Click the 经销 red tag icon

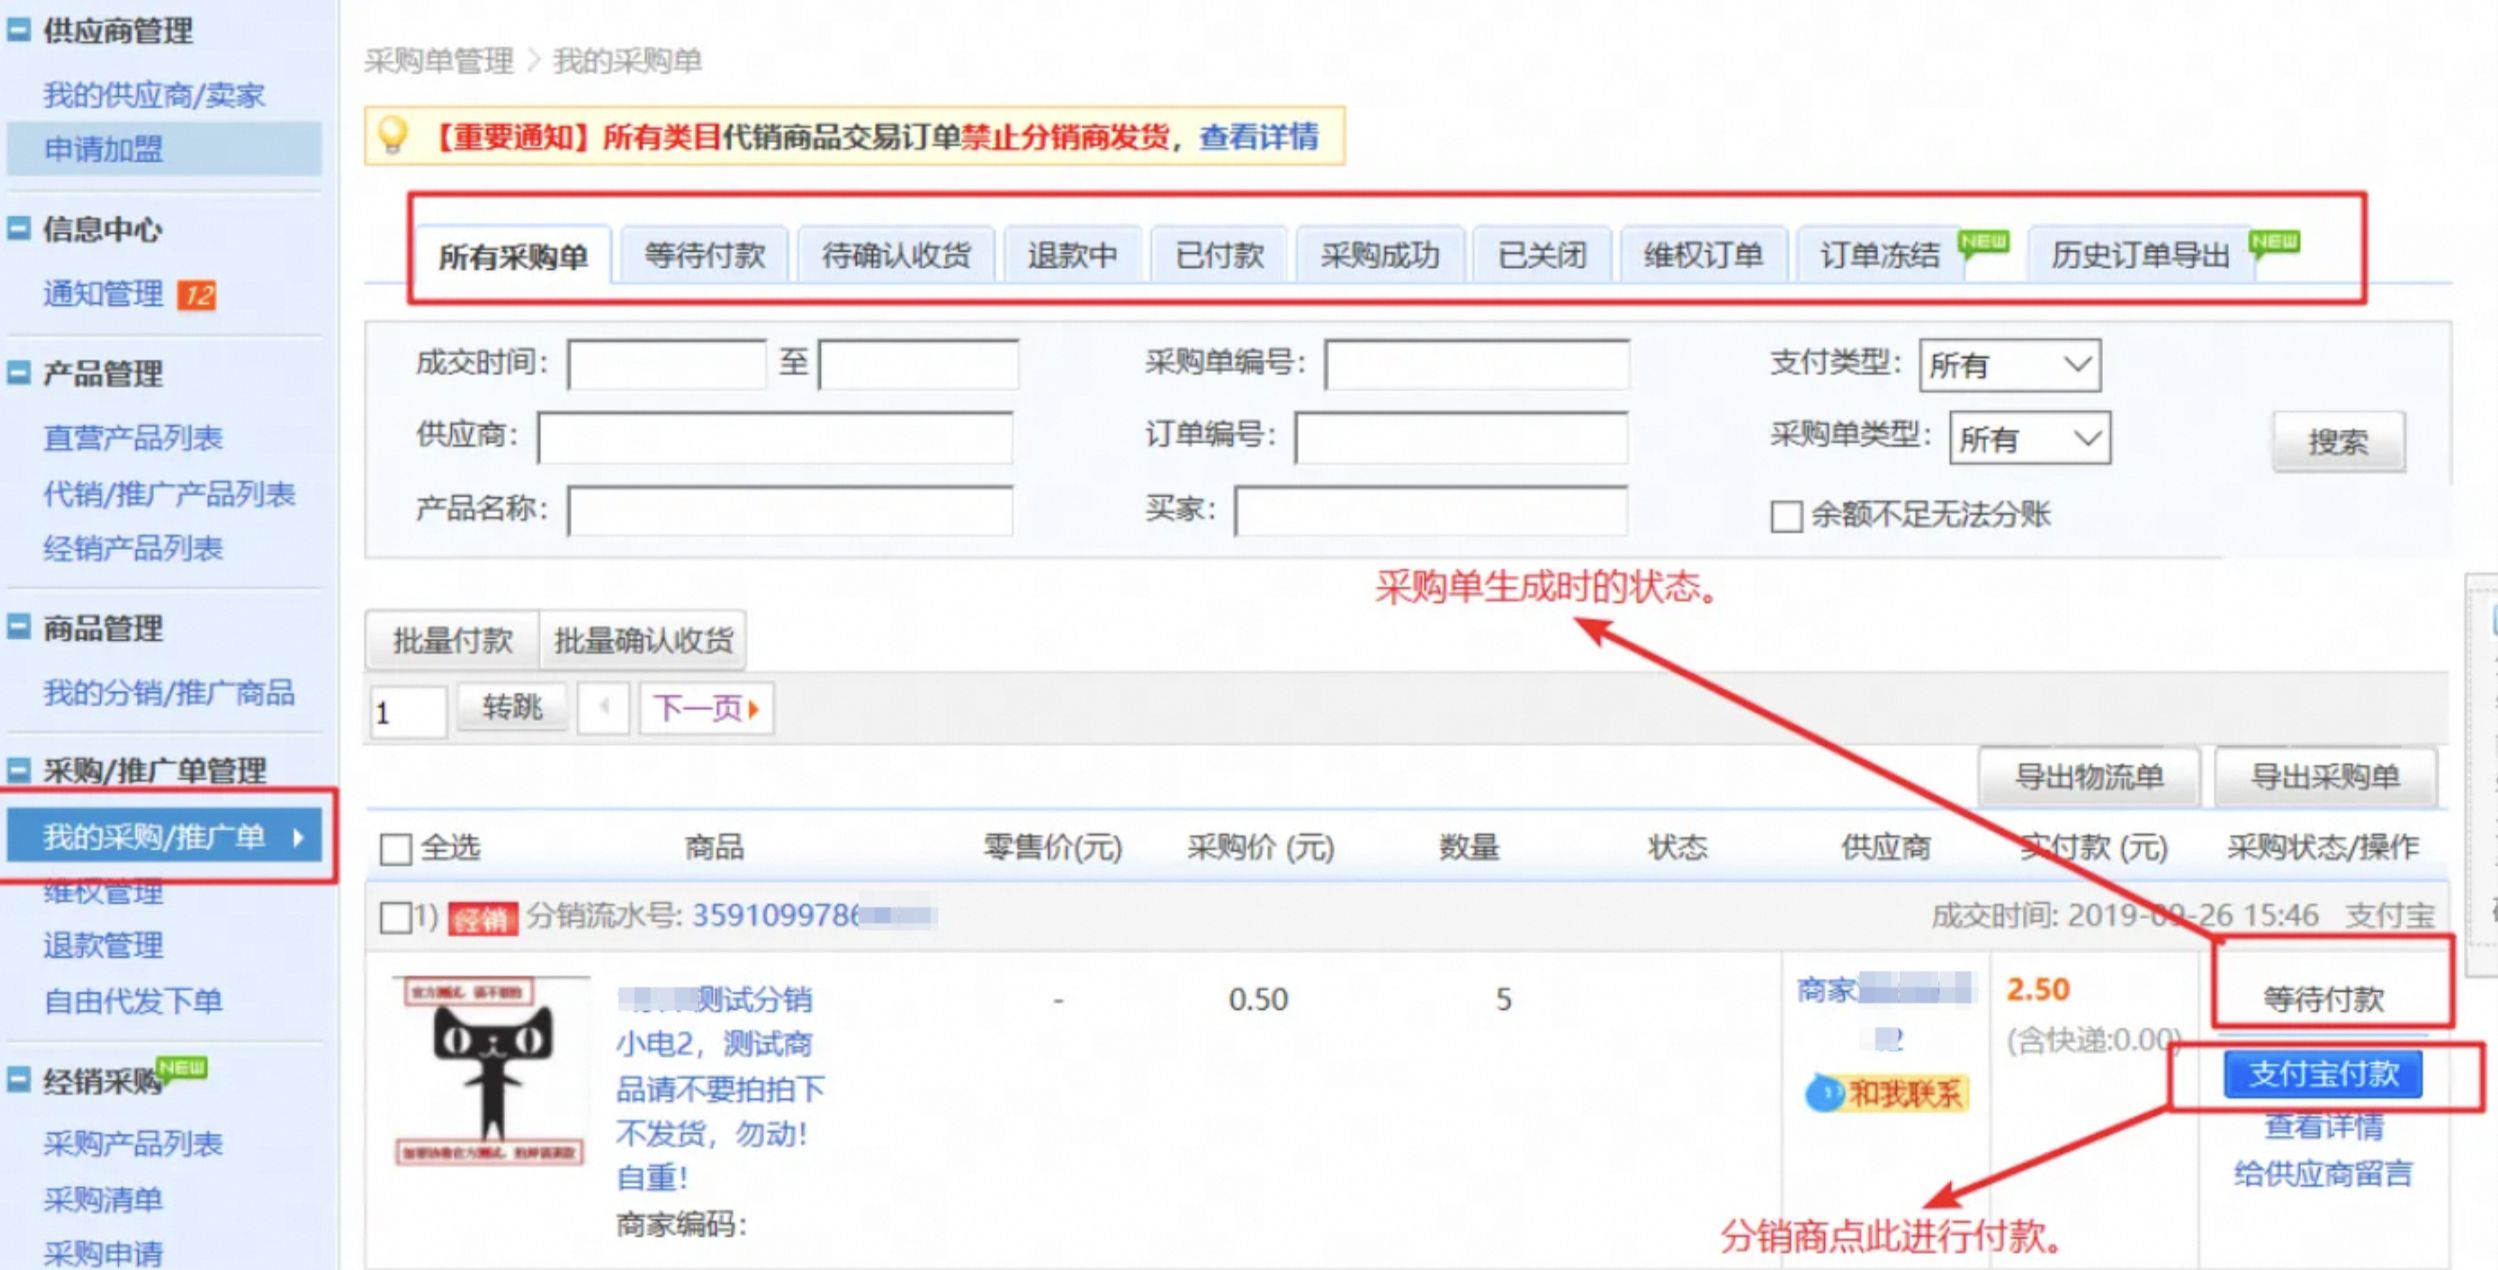pyautogui.click(x=483, y=917)
